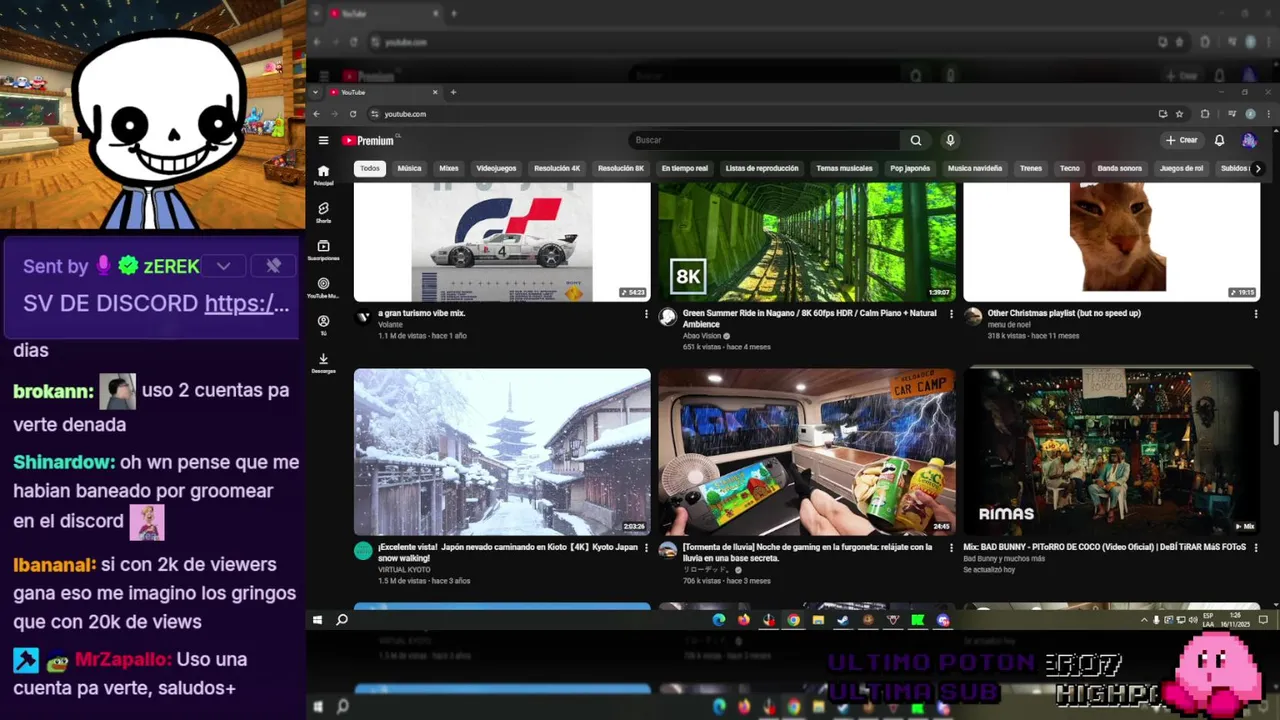Open the Discord https link in chat
This screenshot has width=1280, height=720.
[x=247, y=304]
